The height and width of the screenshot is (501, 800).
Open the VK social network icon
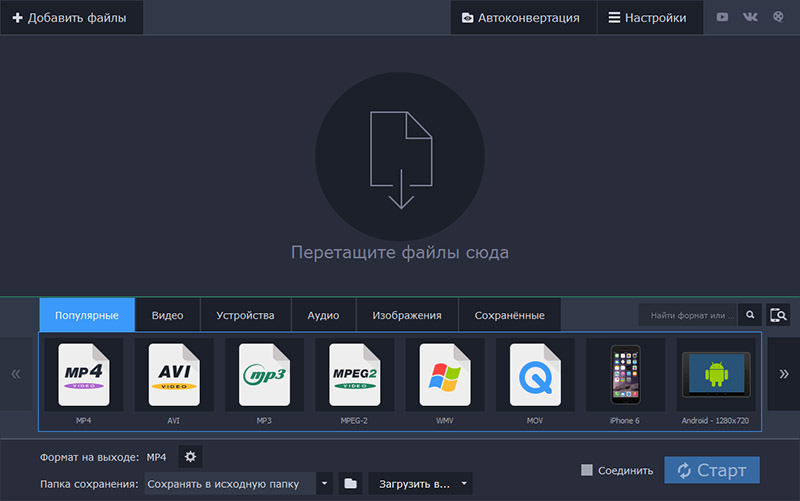750,17
